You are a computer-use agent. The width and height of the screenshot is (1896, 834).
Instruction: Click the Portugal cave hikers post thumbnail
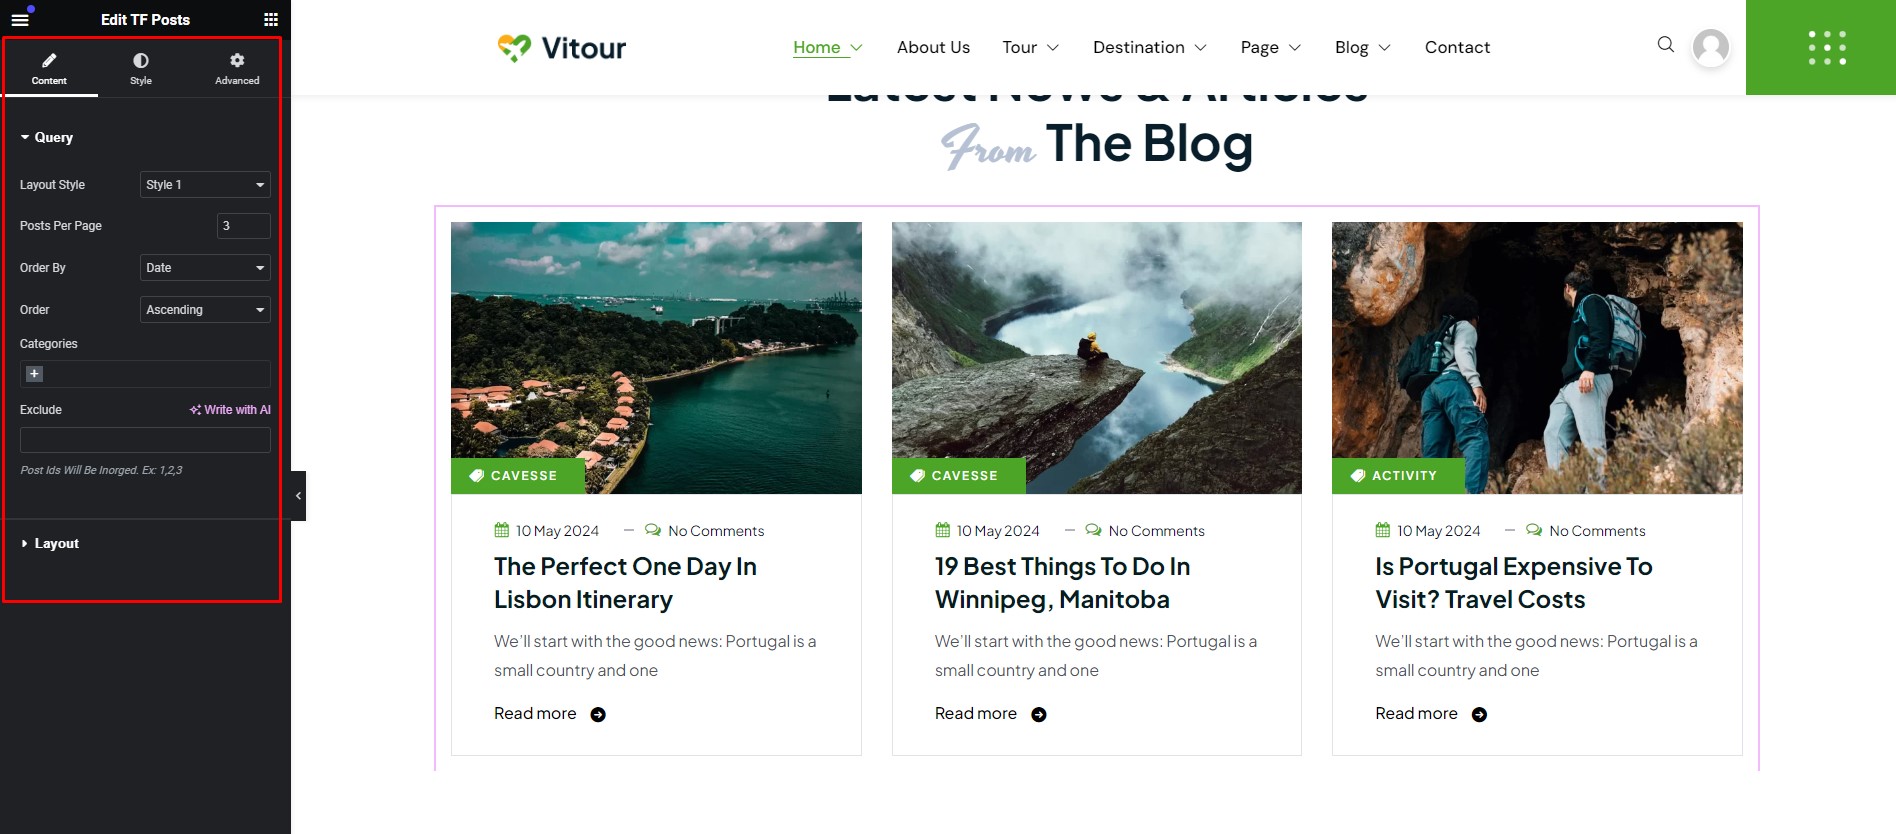[1537, 358]
